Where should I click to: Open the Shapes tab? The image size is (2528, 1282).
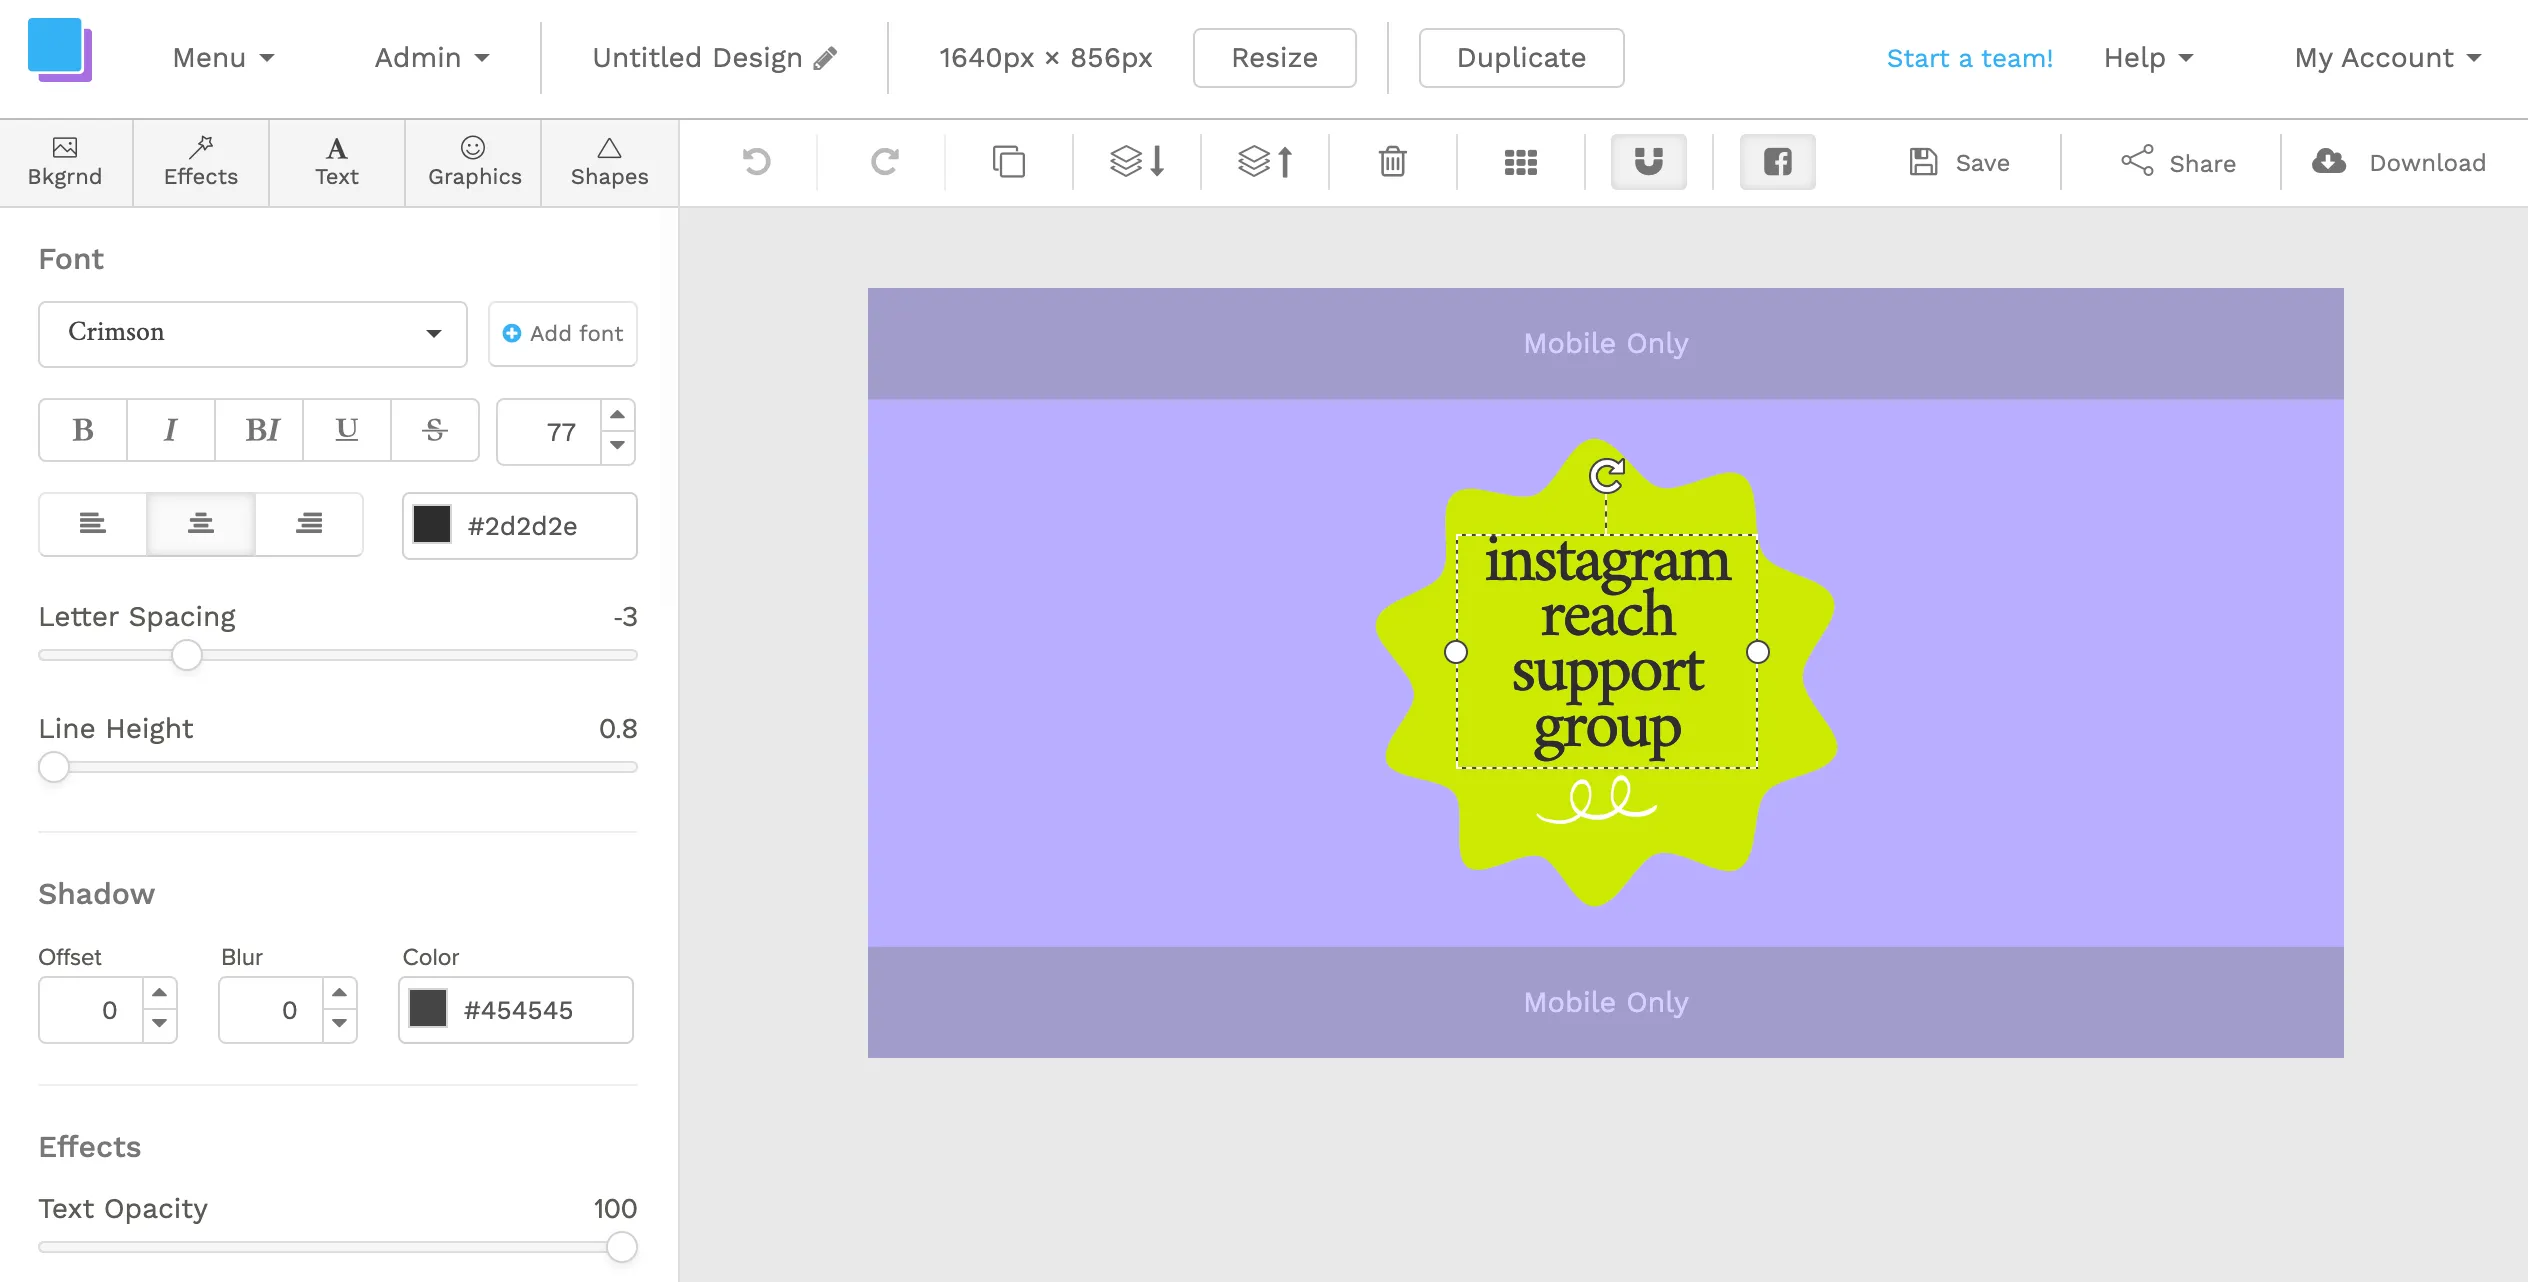(x=610, y=162)
